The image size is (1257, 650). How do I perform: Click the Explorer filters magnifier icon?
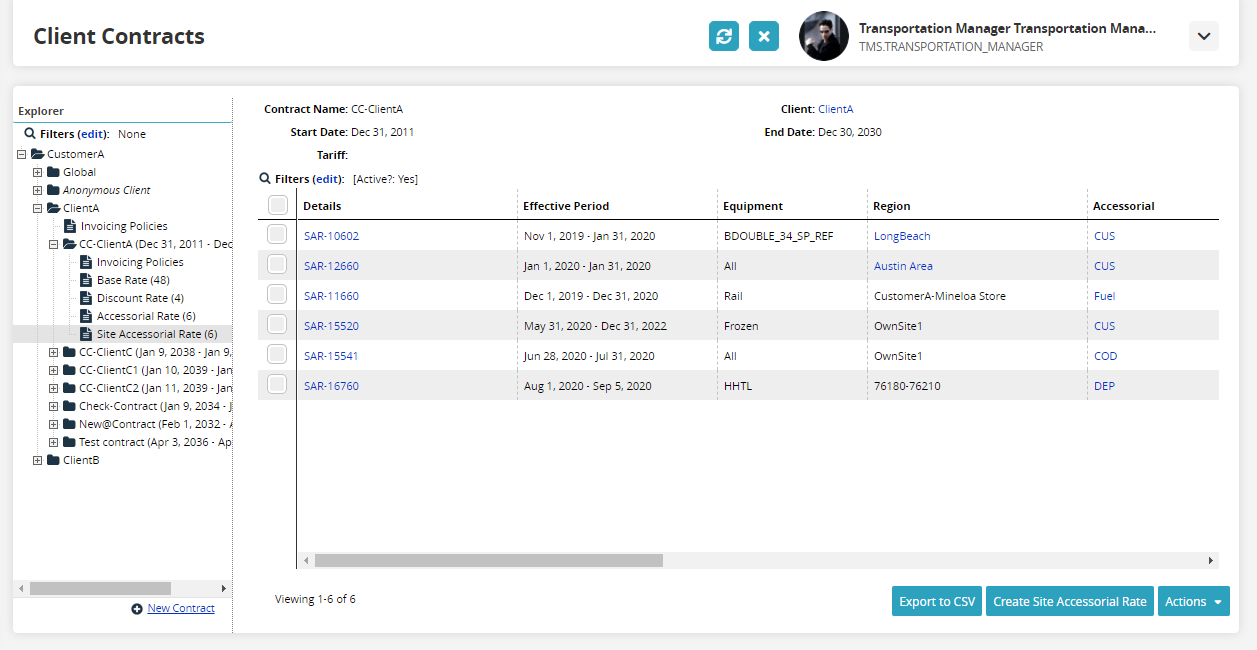click(30, 133)
